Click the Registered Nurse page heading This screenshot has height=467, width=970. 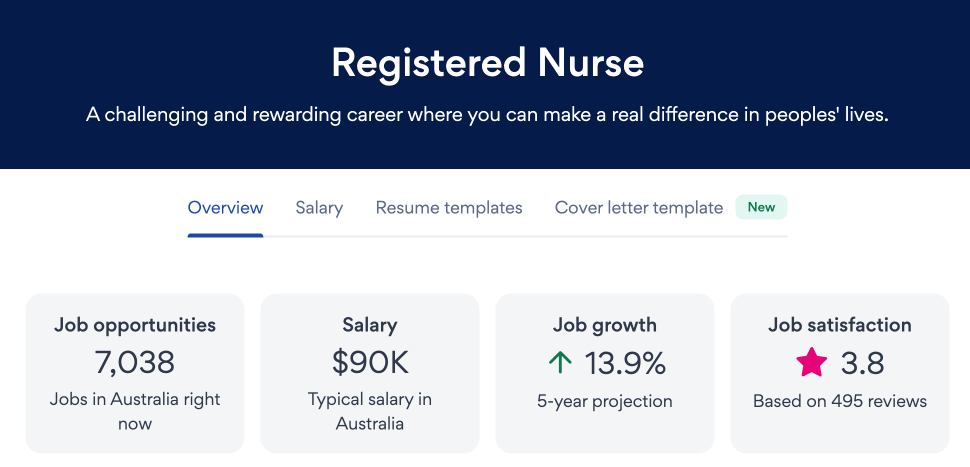(487, 63)
